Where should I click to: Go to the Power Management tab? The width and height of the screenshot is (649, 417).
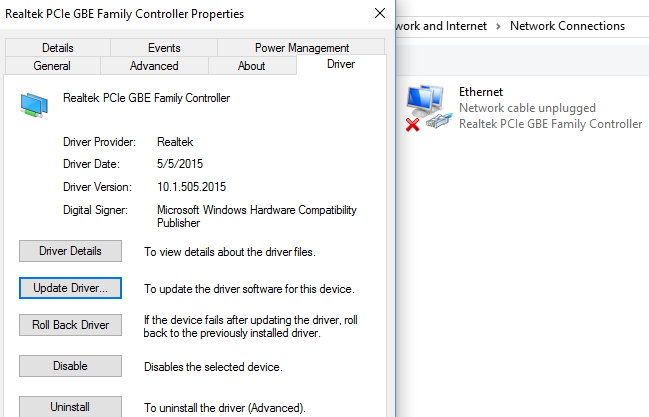coord(301,47)
